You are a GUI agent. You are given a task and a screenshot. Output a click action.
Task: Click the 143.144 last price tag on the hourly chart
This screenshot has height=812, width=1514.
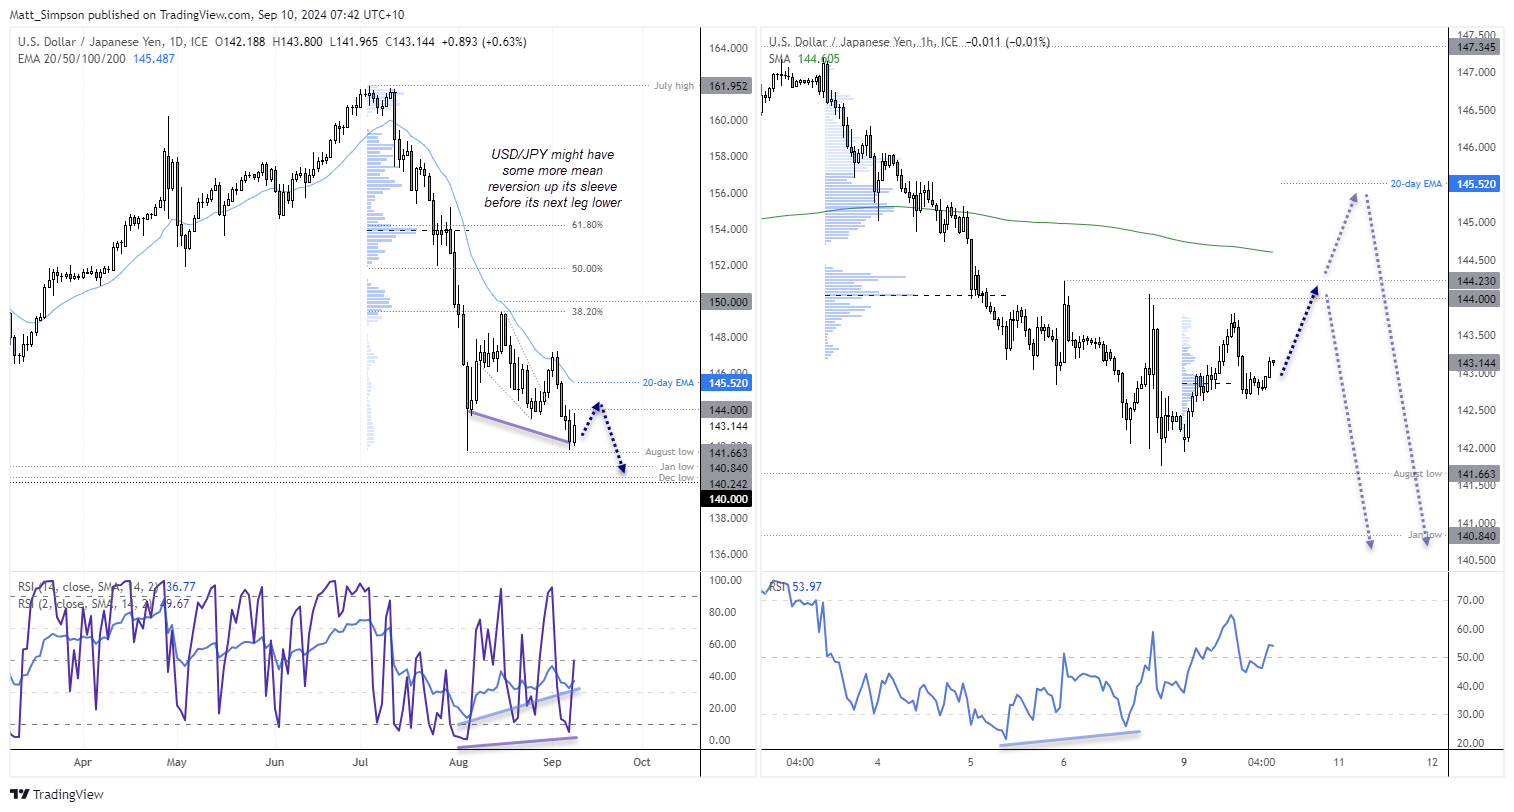point(1476,363)
